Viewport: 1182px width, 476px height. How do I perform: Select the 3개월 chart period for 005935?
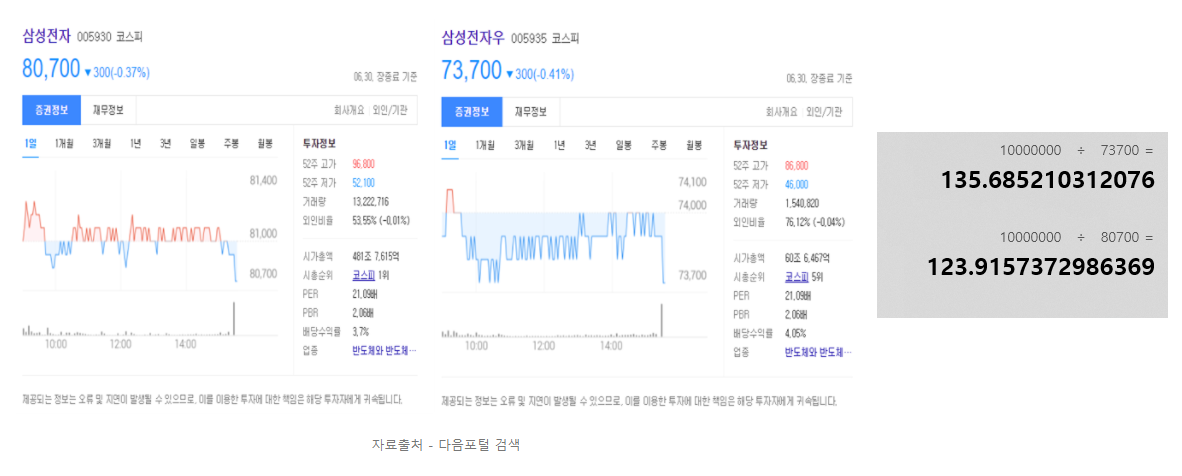click(525, 145)
